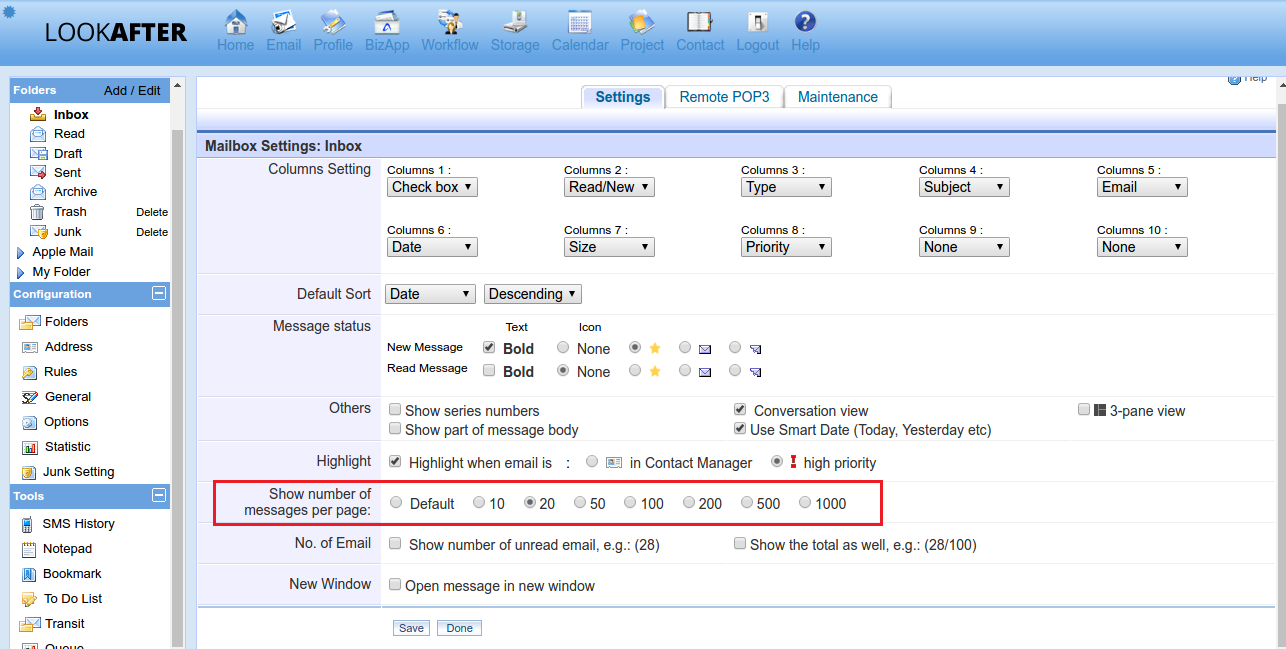Collapse the Configuration panel section
Viewport: 1286px width, 649px height.
[158, 294]
